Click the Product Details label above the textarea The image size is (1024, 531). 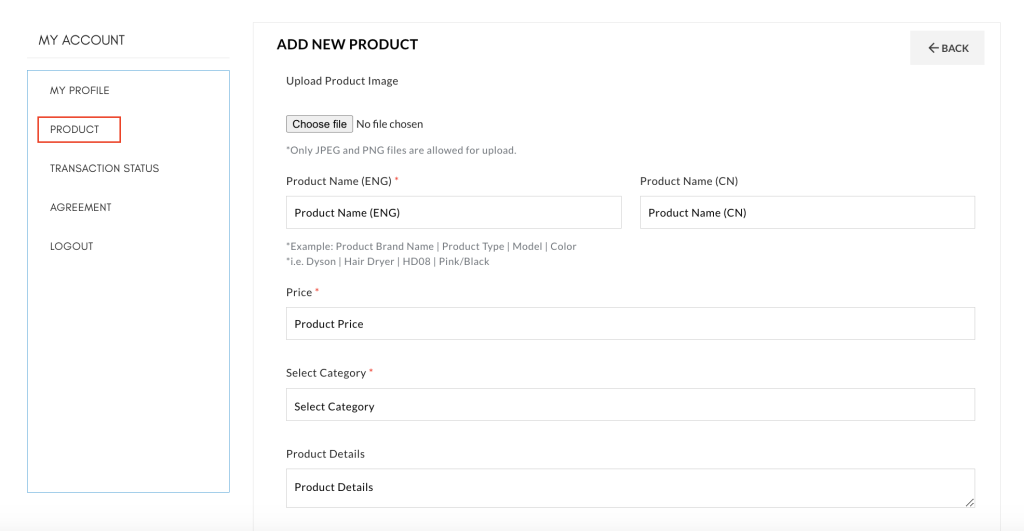[x=325, y=454]
